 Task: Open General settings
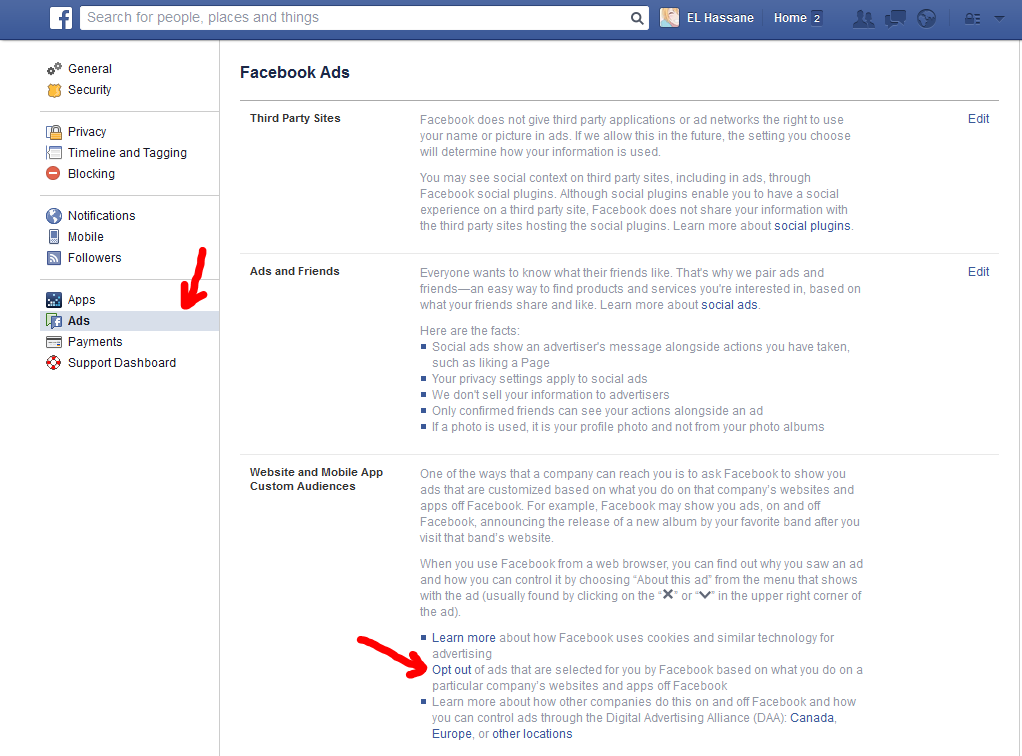(90, 68)
